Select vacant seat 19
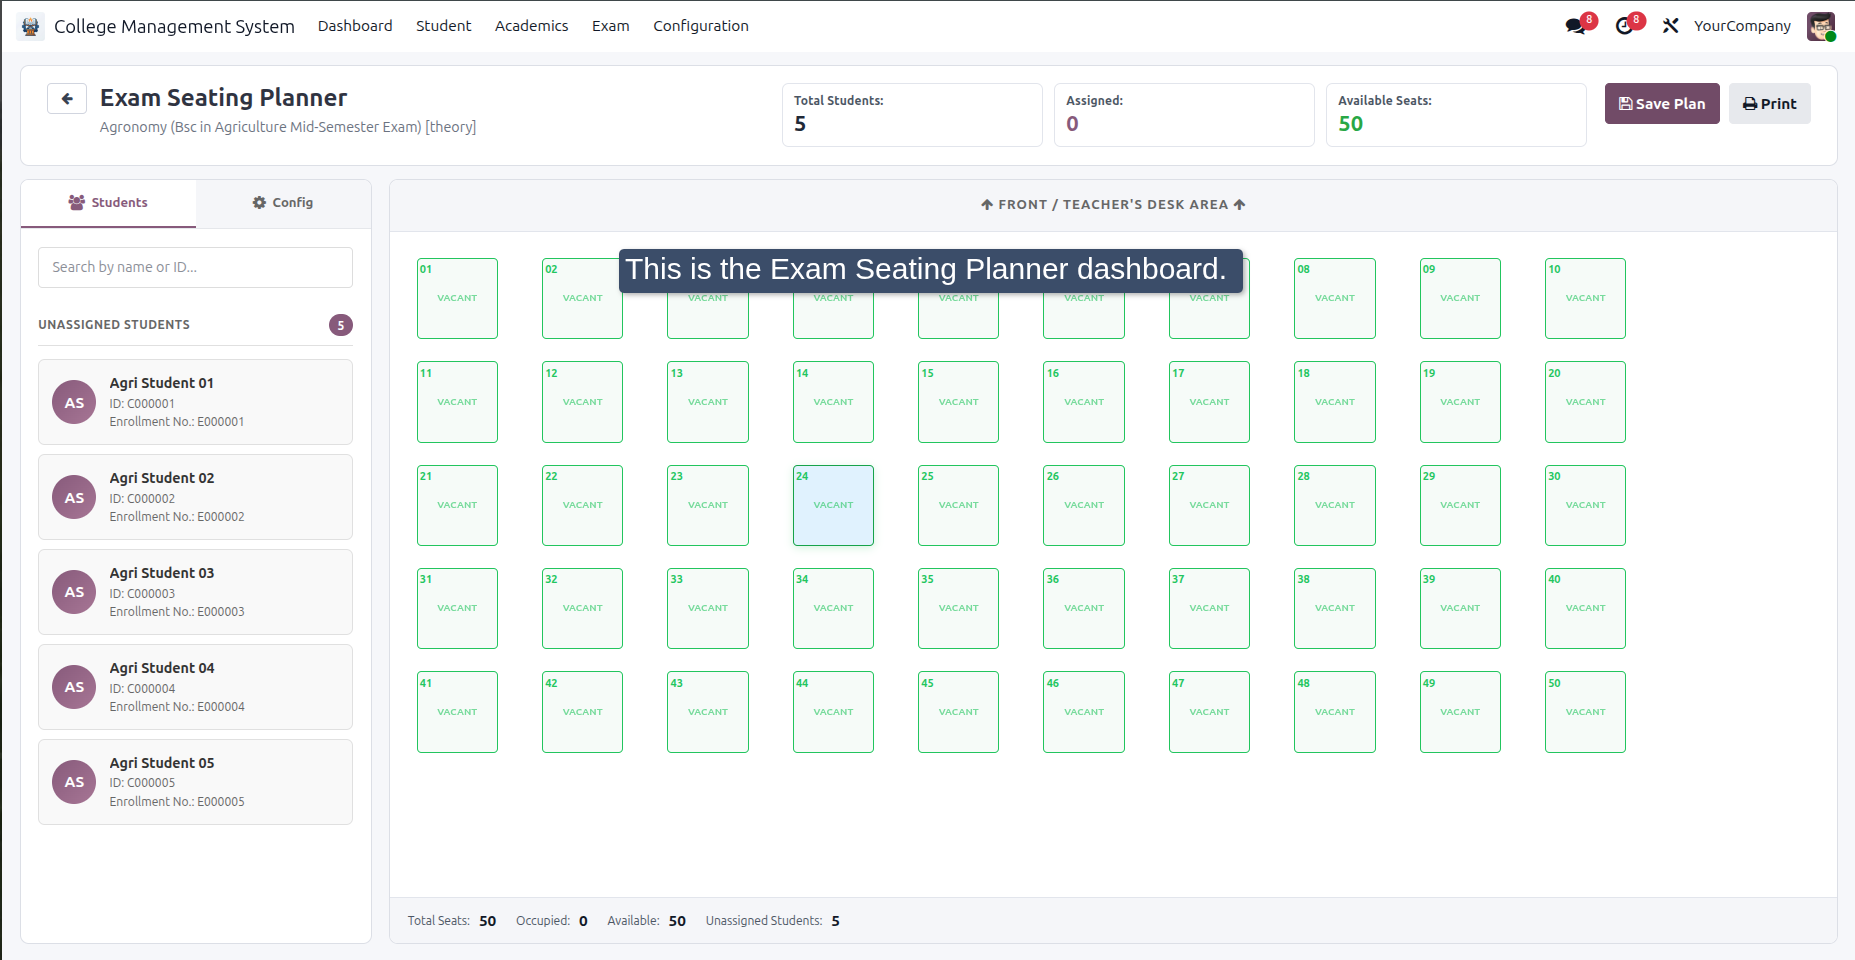The height and width of the screenshot is (960, 1855). pyautogui.click(x=1460, y=402)
